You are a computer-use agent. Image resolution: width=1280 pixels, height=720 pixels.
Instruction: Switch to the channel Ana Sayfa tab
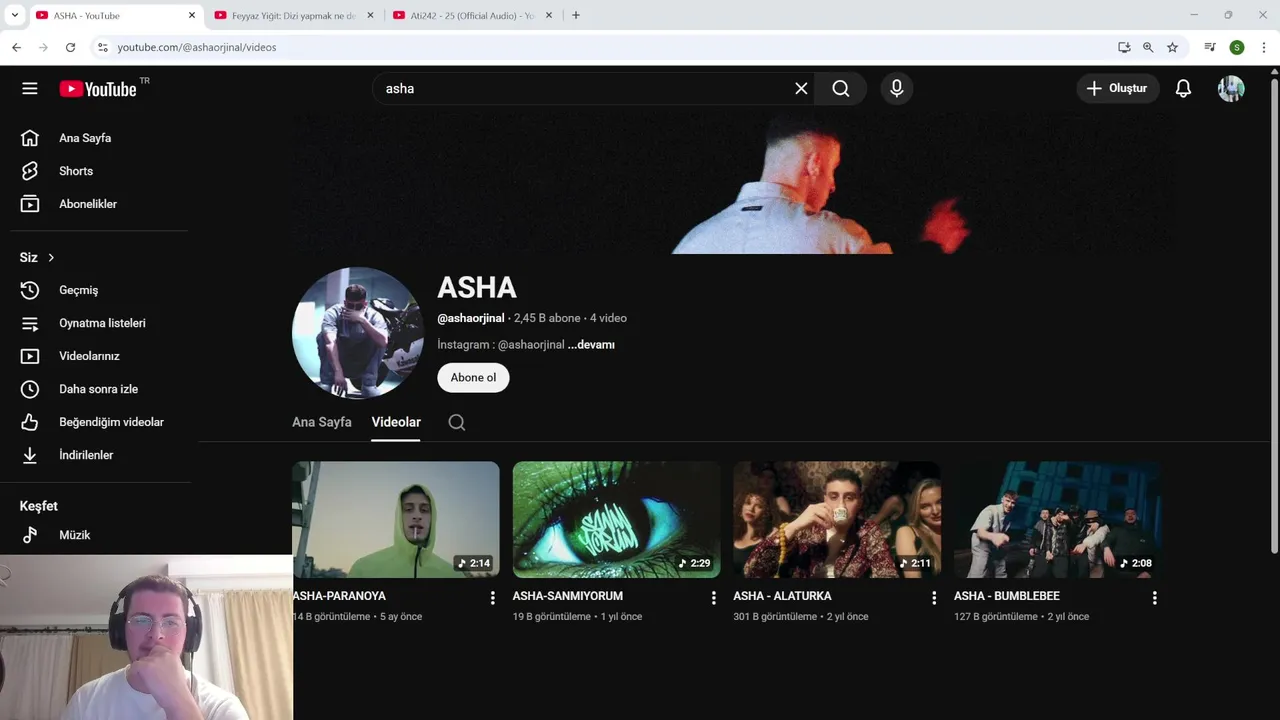point(322,422)
